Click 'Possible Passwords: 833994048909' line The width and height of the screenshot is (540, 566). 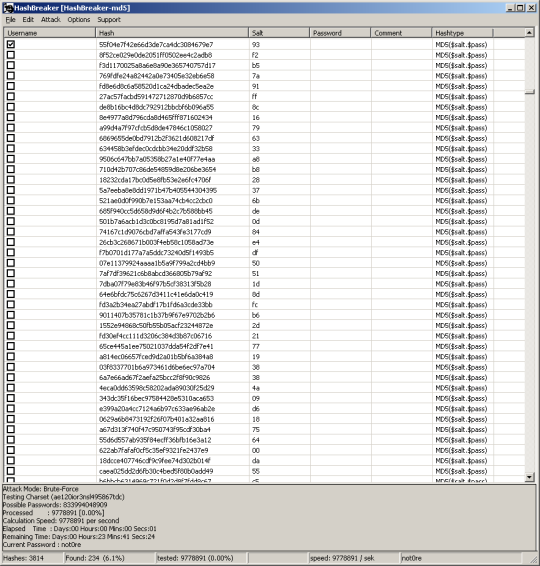55,505
